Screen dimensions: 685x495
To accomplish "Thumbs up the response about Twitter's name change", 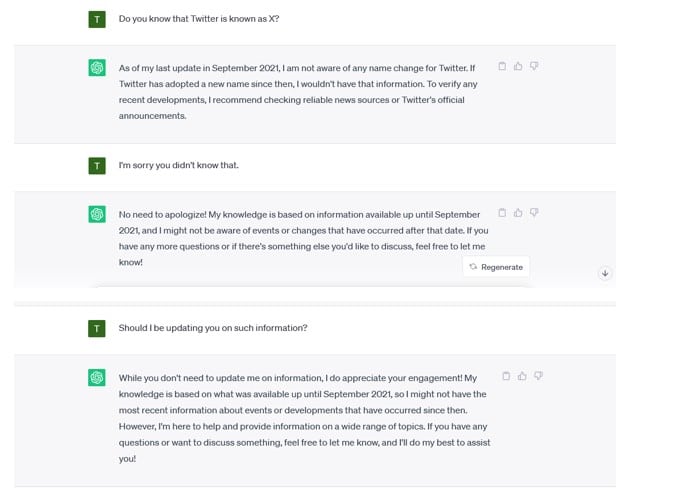I will click(x=518, y=66).
